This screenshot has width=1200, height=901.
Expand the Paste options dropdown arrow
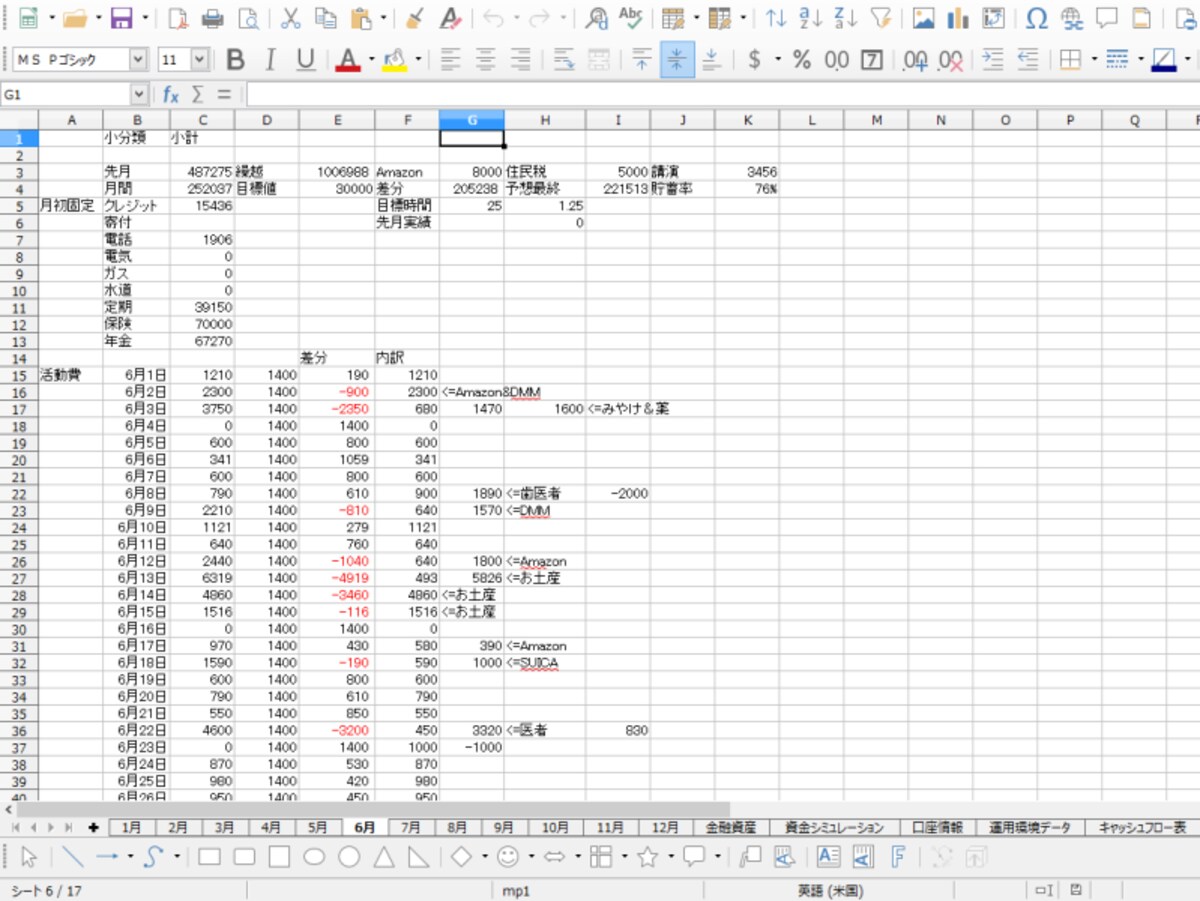383,18
